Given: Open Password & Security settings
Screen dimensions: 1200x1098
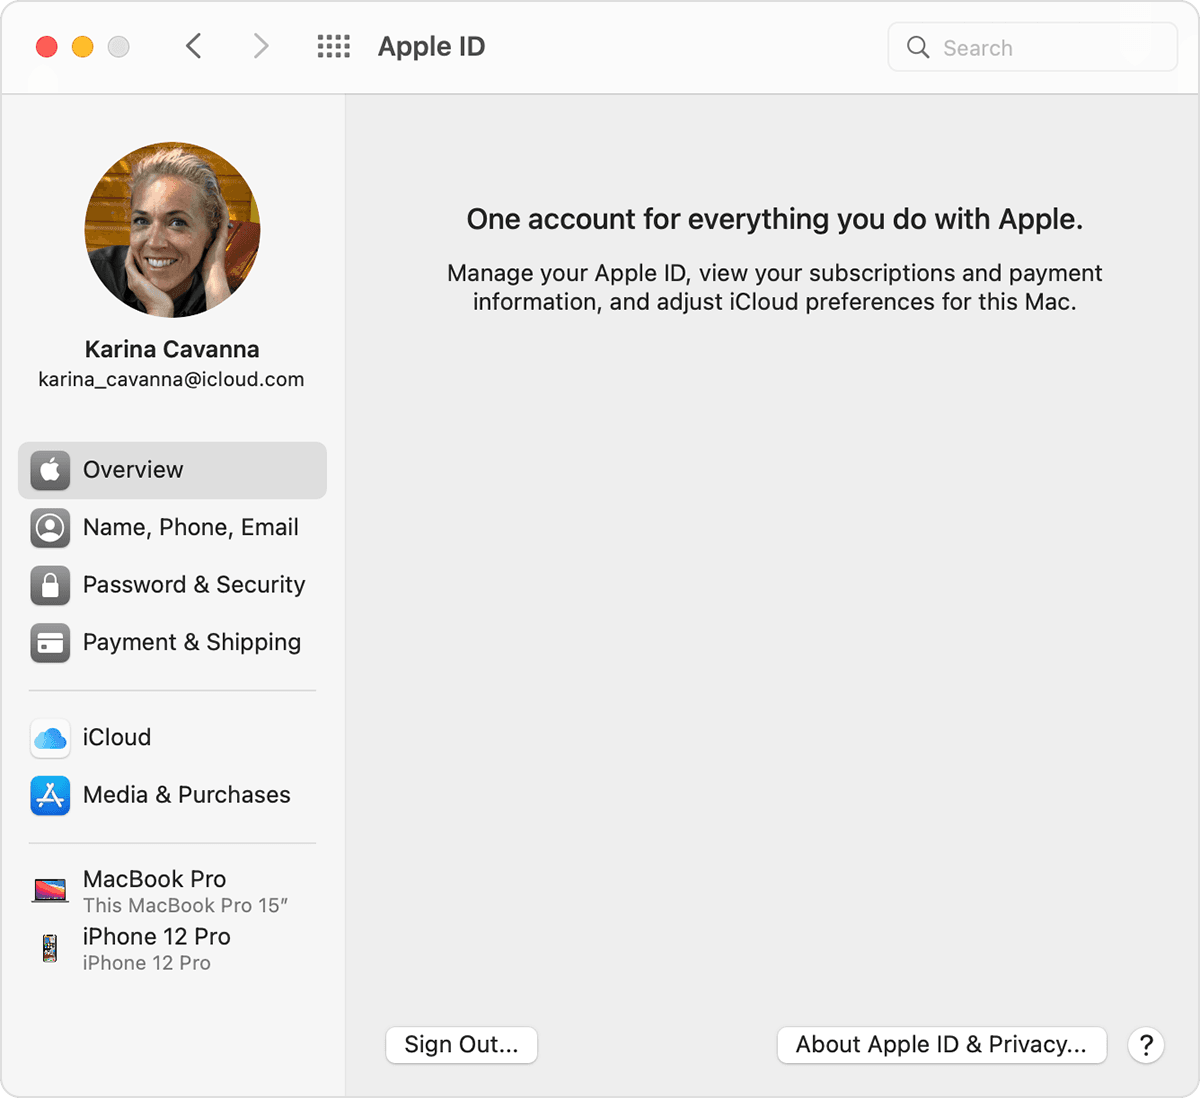Looking at the screenshot, I should (x=172, y=585).
